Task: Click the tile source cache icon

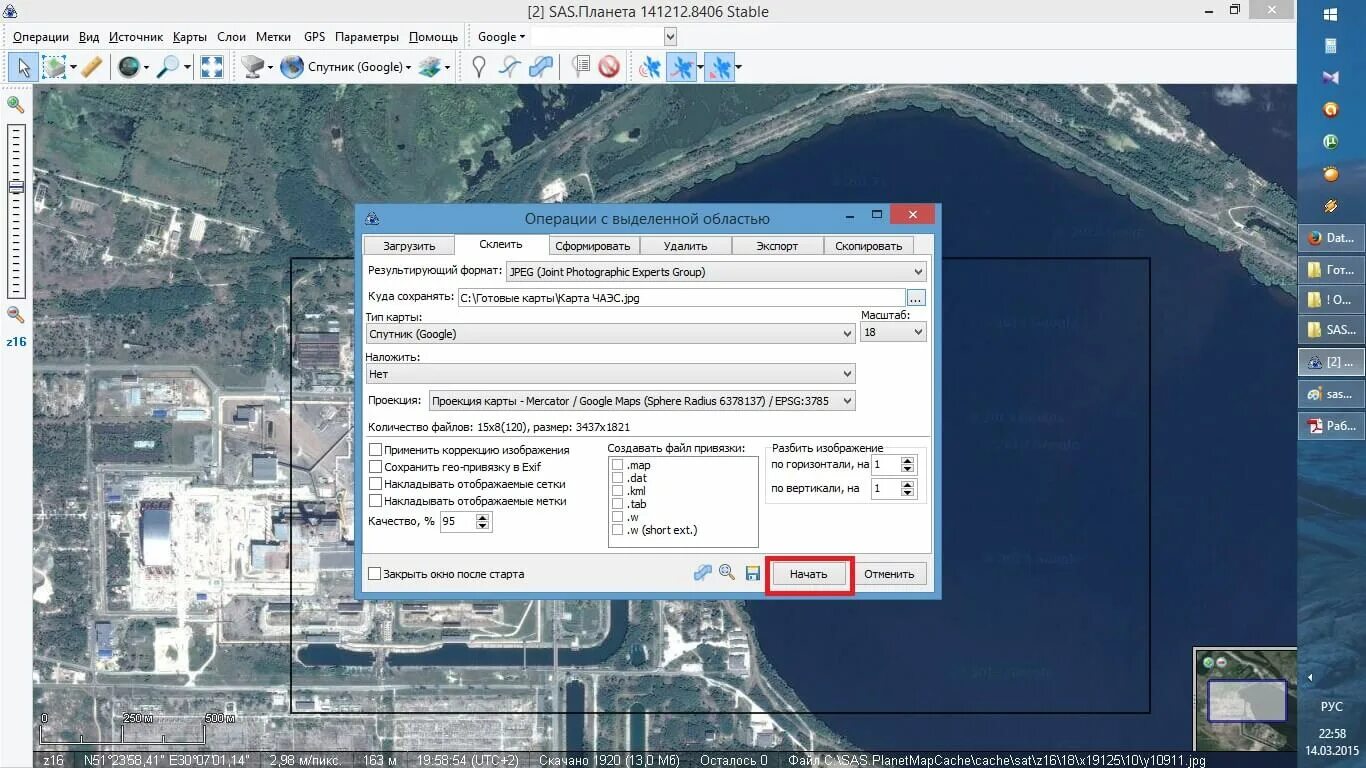Action: [253, 67]
